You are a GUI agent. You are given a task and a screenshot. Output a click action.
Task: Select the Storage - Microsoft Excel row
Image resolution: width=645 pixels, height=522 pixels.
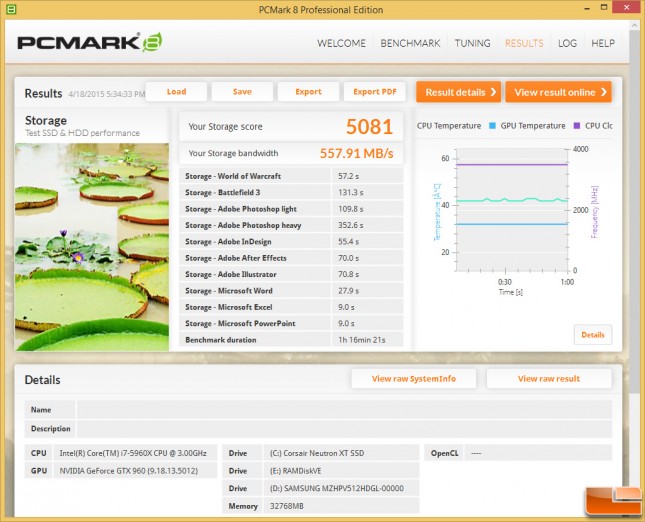pos(291,307)
